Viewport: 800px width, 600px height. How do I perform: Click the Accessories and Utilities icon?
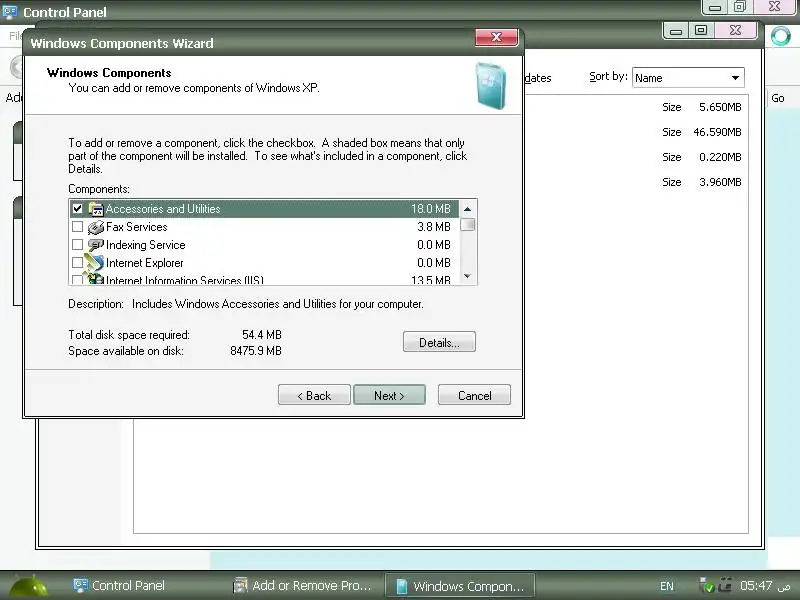coord(95,209)
